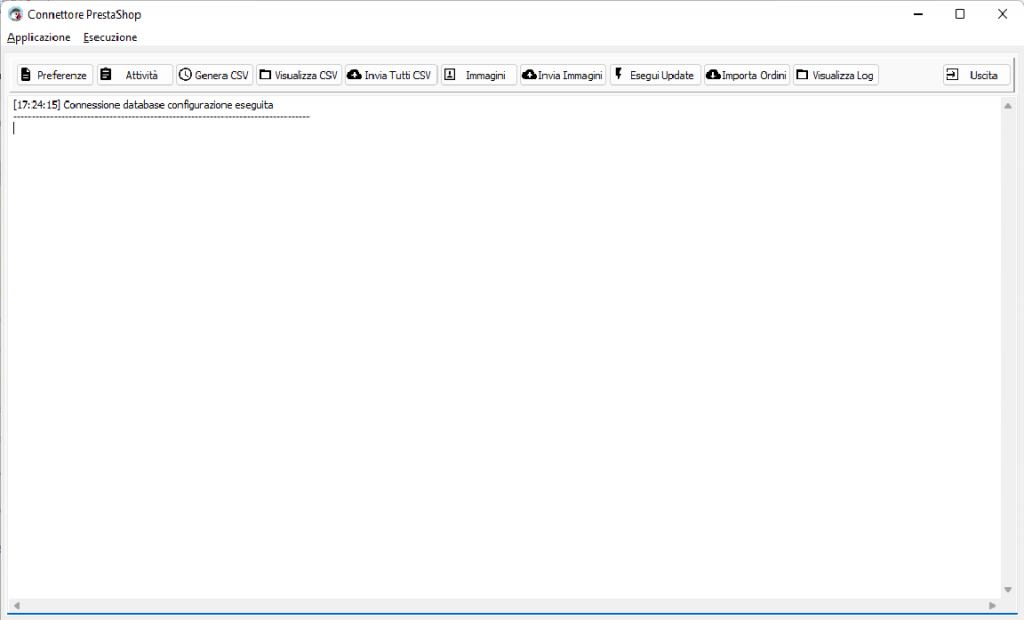Click Uscita button text

point(984,75)
